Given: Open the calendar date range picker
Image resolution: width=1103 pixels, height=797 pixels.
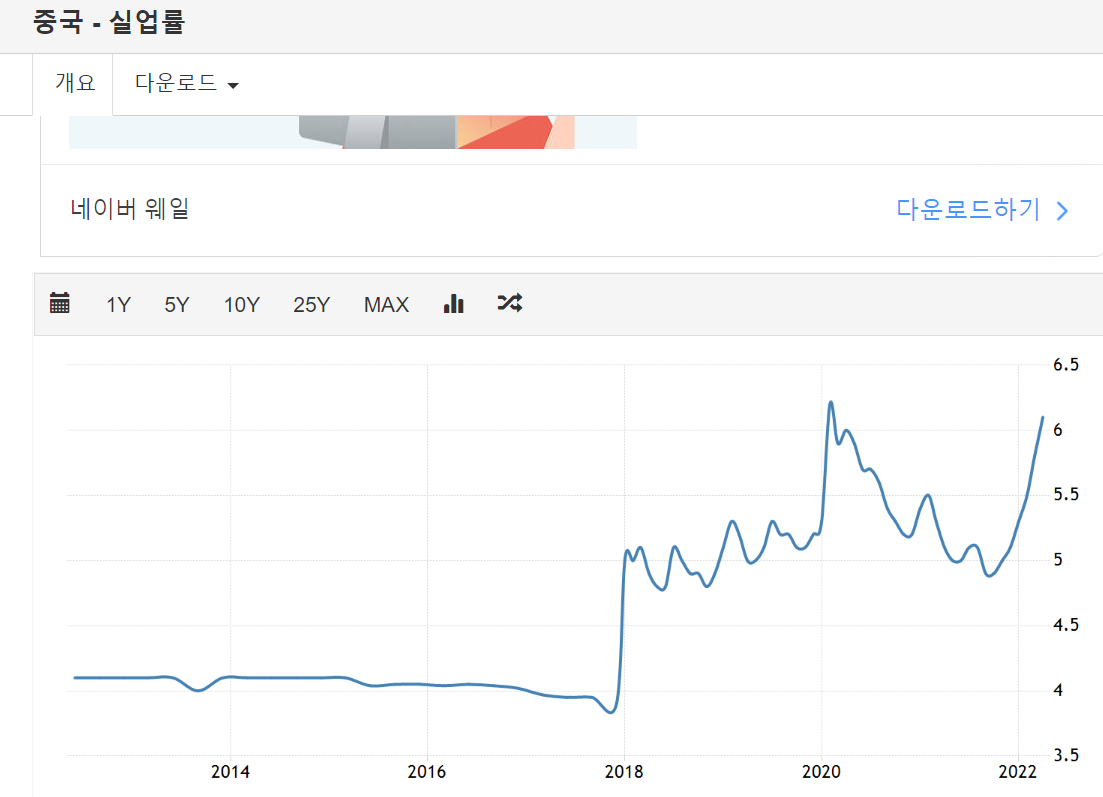Looking at the screenshot, I should [60, 303].
